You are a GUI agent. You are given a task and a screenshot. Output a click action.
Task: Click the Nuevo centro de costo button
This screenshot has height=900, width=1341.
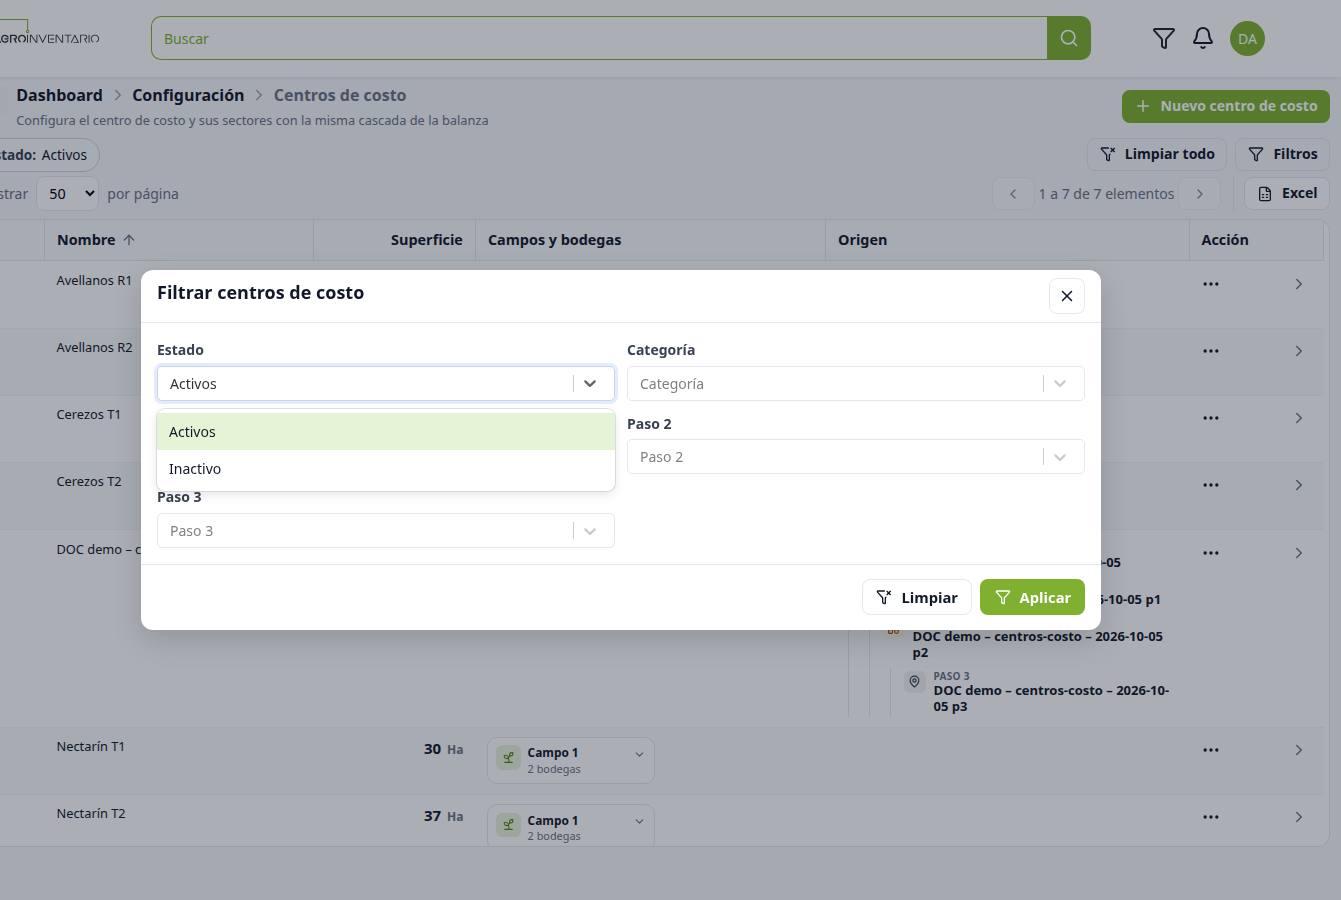[1226, 106]
